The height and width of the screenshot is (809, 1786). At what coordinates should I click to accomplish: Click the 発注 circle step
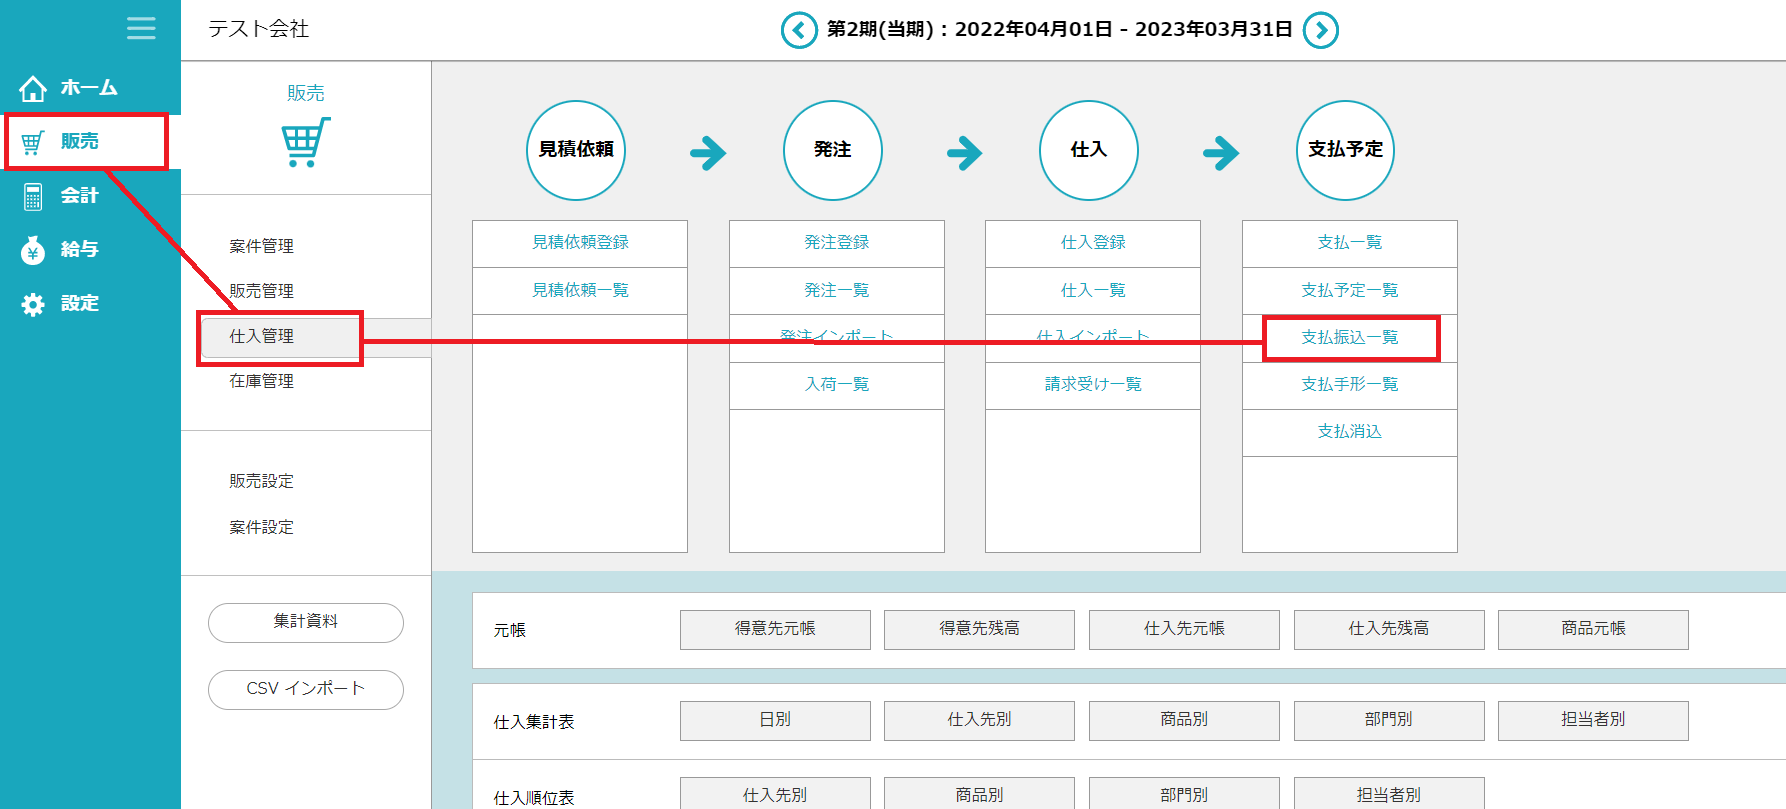(x=832, y=150)
